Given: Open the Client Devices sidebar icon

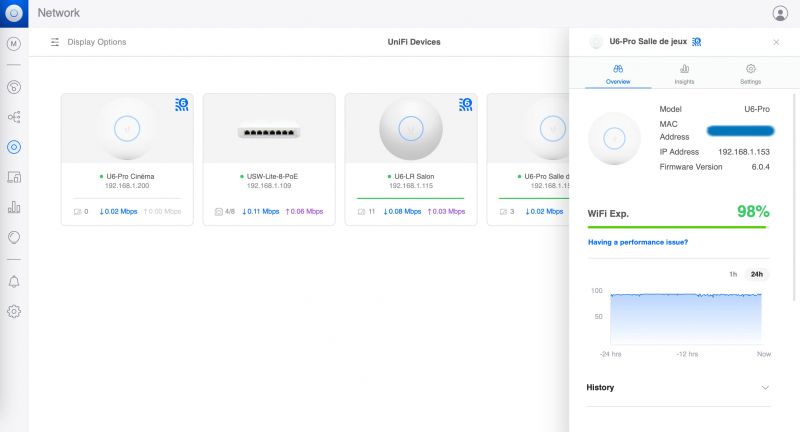Looking at the screenshot, I should point(14,177).
